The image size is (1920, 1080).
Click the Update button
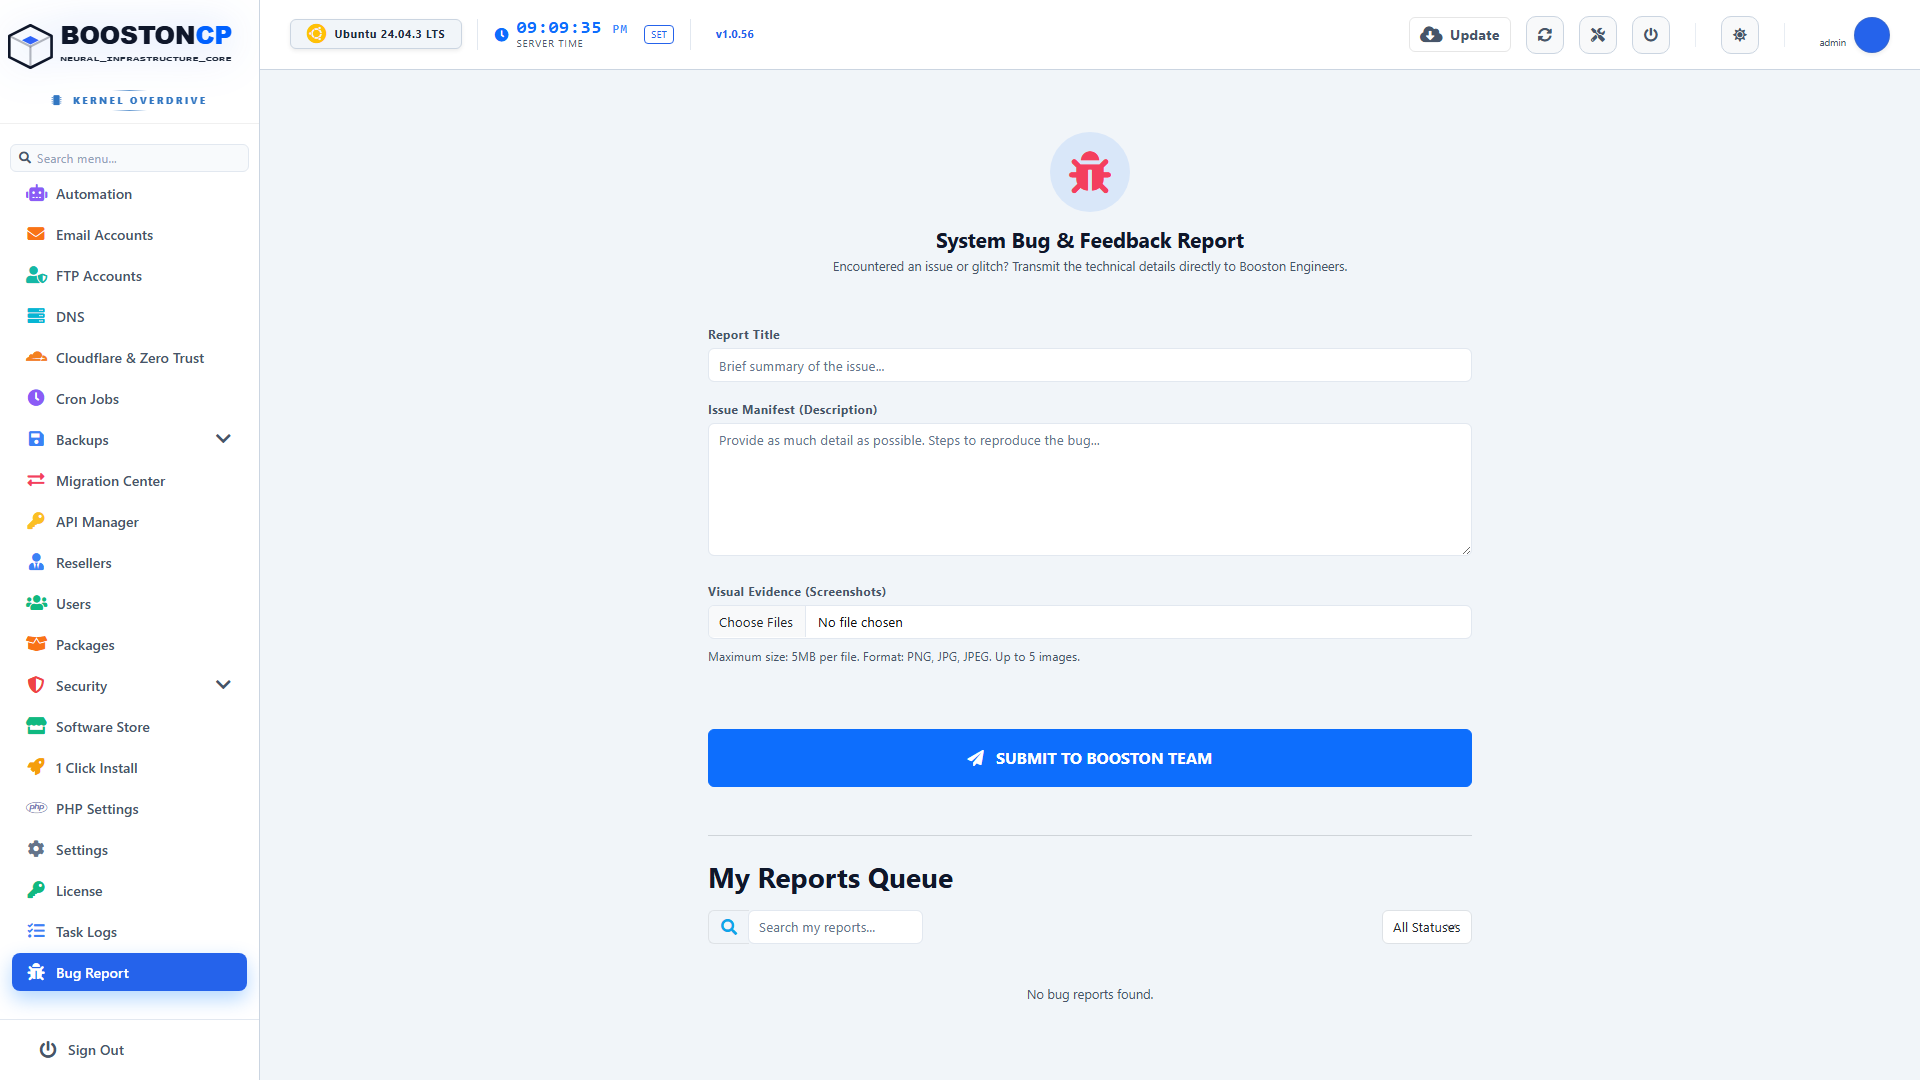coord(1460,35)
